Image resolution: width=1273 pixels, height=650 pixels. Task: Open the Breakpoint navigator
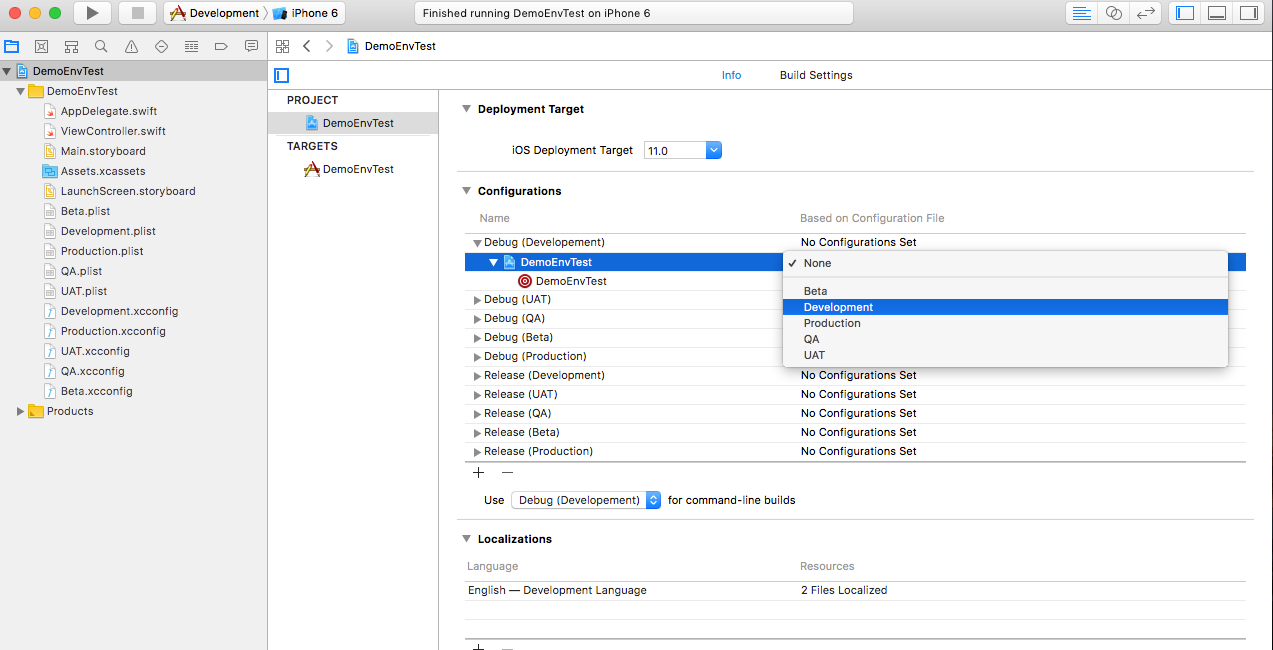point(221,46)
